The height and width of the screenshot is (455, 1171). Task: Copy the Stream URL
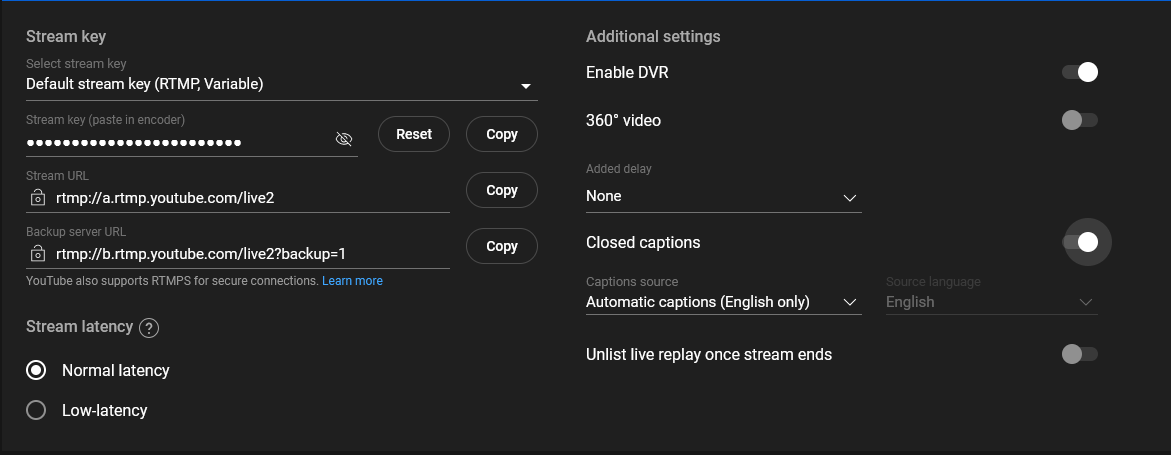502,190
